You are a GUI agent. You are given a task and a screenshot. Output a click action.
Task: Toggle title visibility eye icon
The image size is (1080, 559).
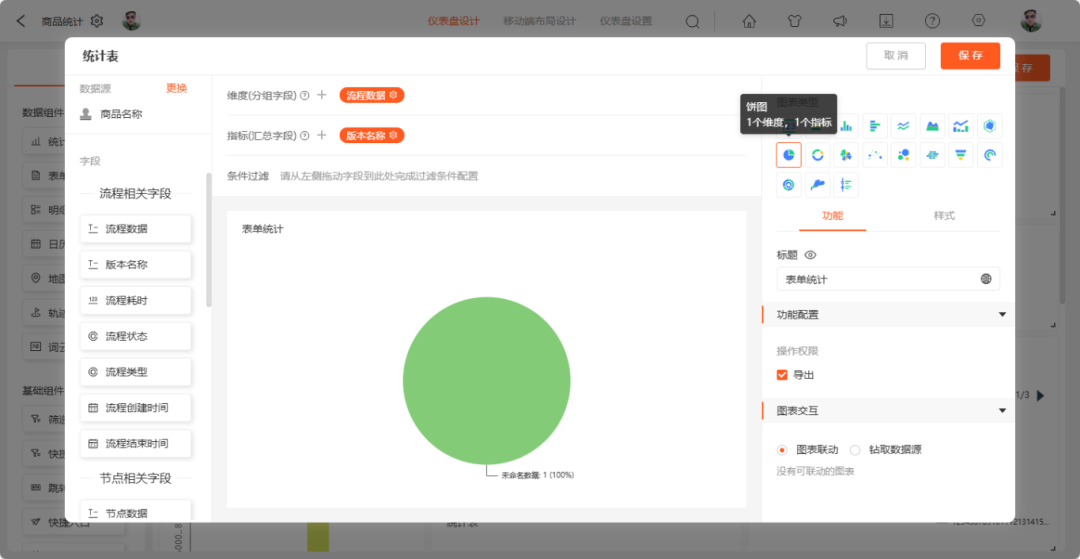(810, 255)
